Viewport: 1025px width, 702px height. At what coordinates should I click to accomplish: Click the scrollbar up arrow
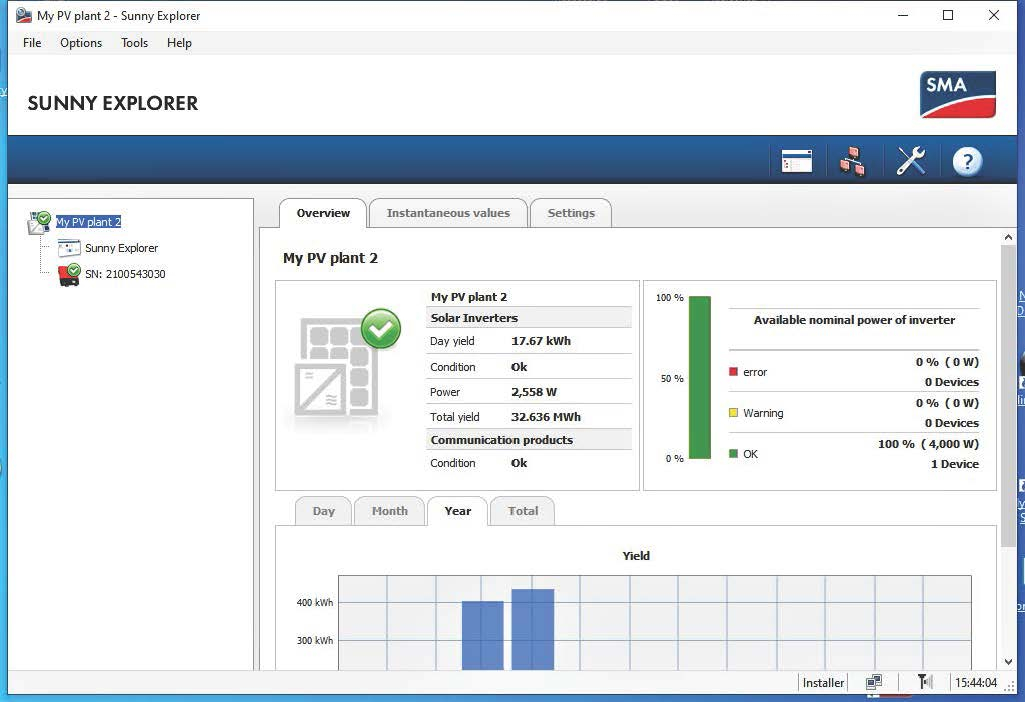(1008, 237)
